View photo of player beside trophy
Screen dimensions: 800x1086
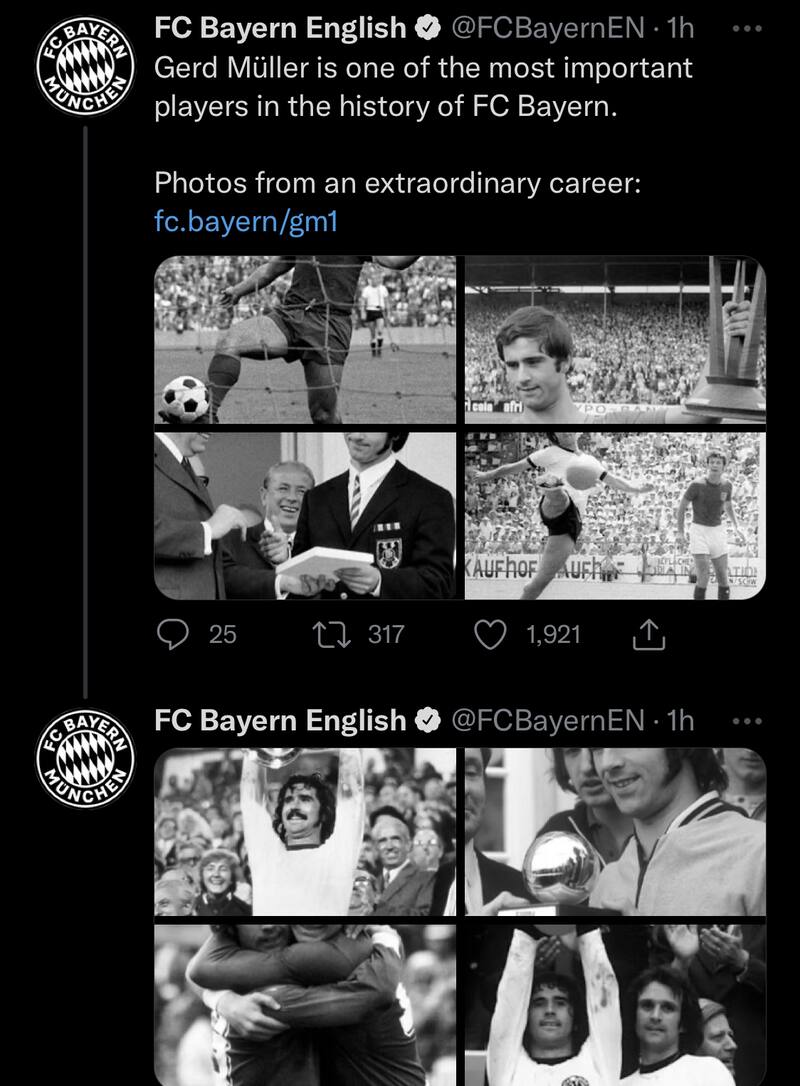coord(615,340)
